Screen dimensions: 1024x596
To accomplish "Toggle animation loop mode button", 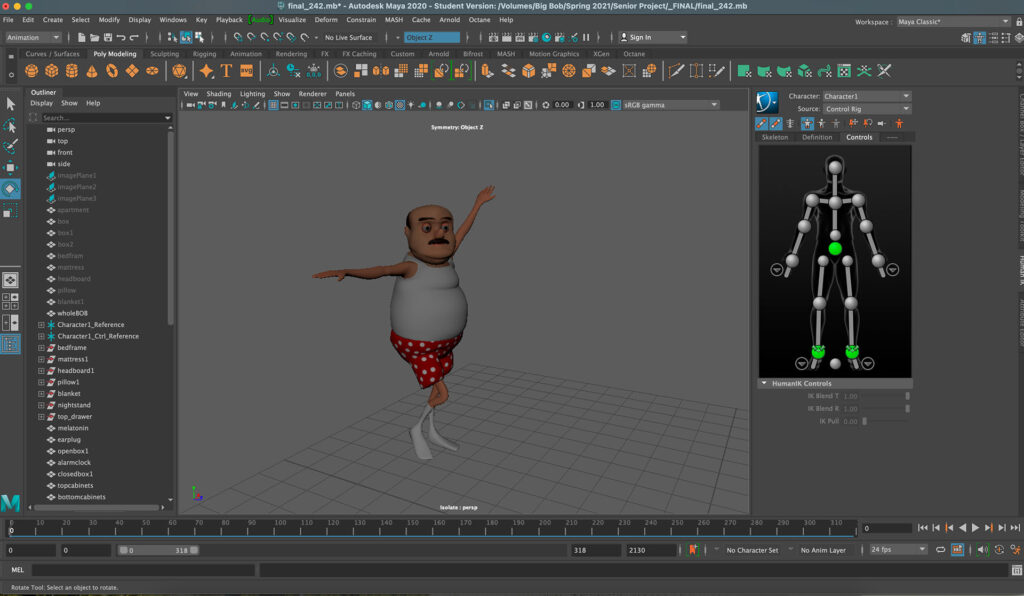I will 941,550.
